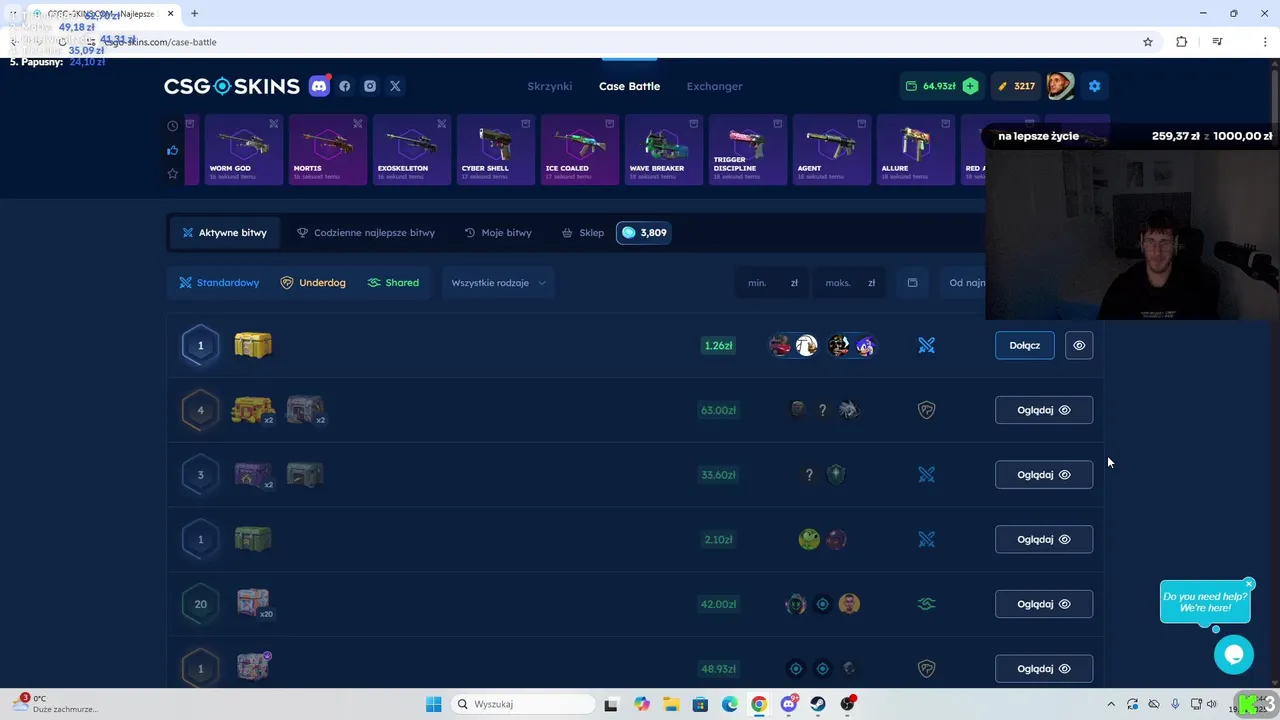Click the crossed swords icon in 1.26zł row
This screenshot has height=720, width=1280.
tap(927, 345)
